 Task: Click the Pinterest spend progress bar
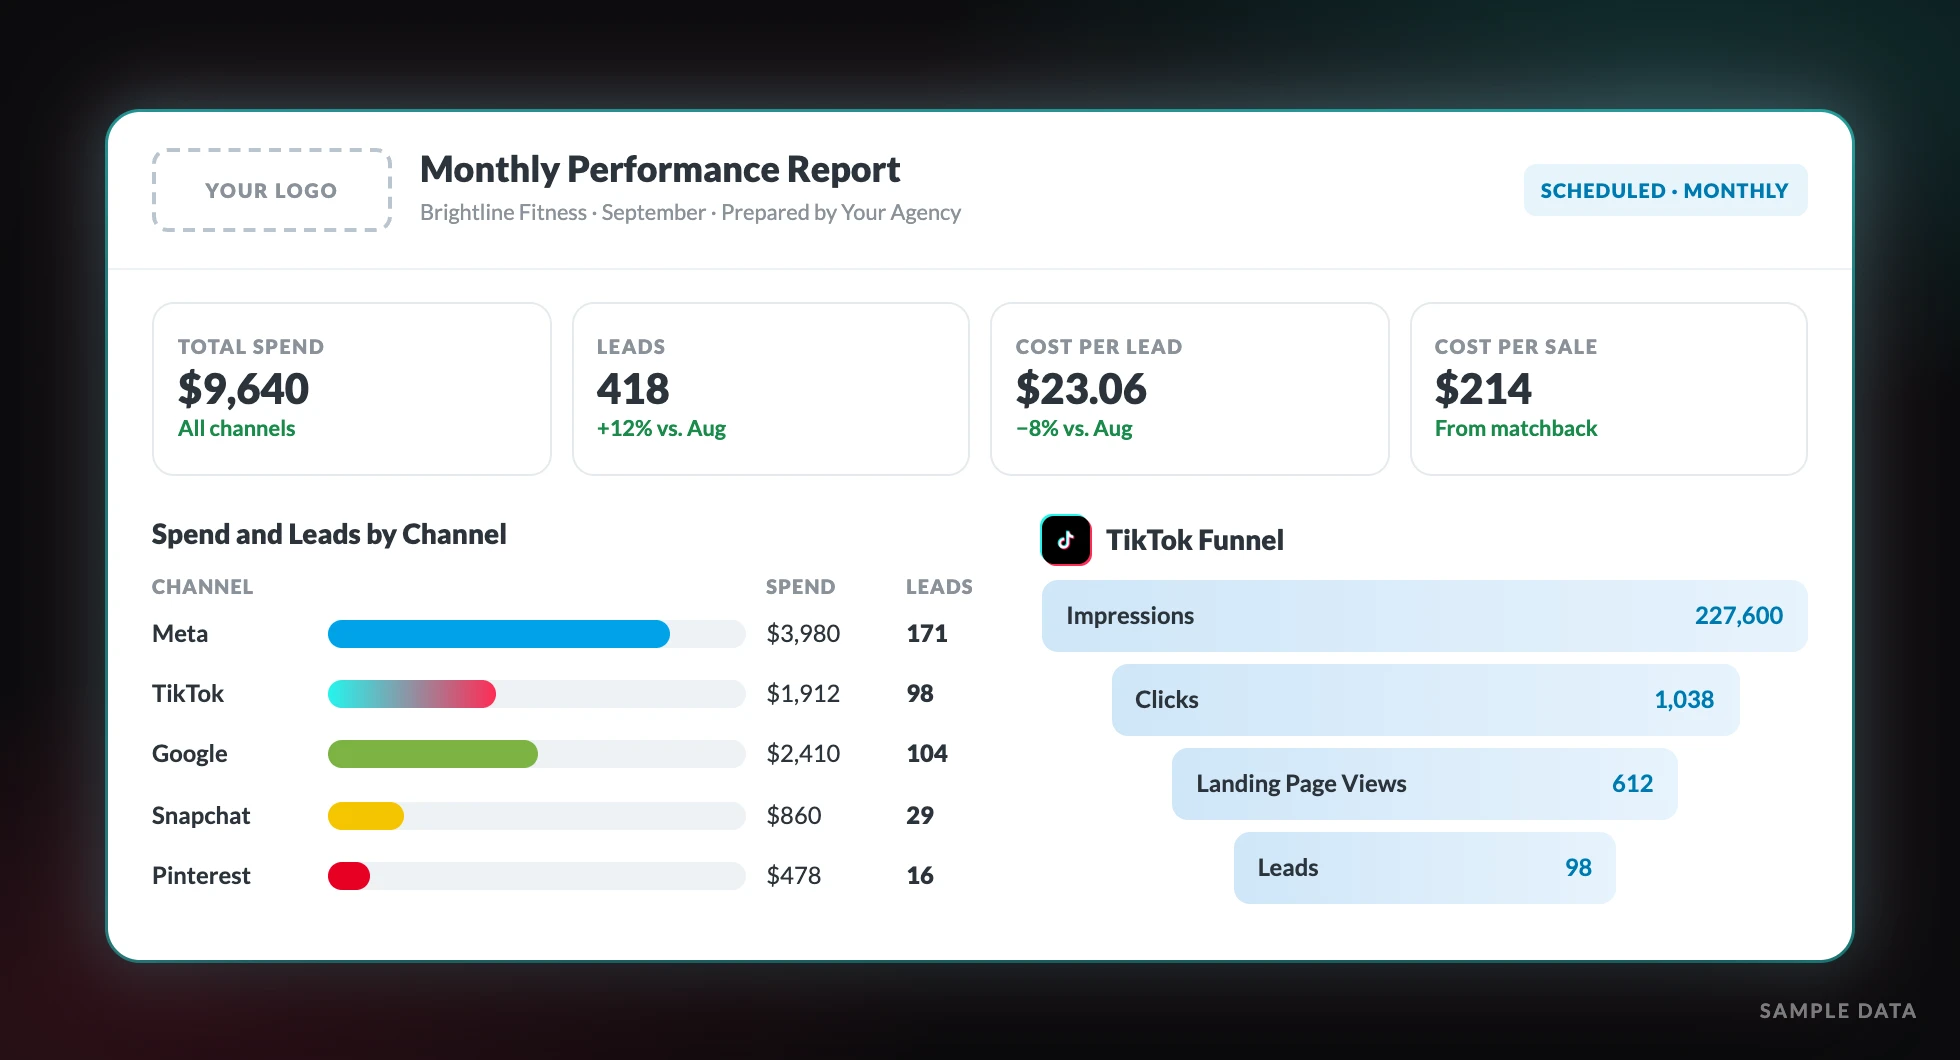537,876
